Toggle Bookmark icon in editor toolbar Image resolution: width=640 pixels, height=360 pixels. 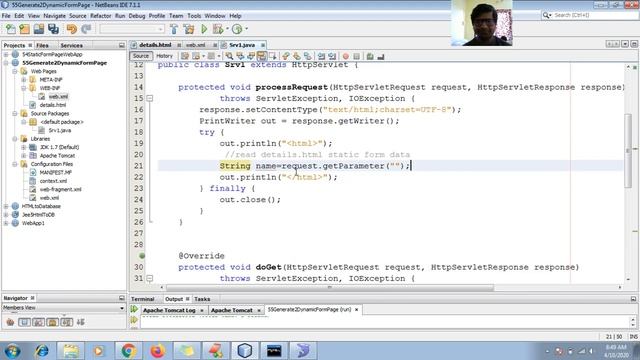(x=308, y=56)
